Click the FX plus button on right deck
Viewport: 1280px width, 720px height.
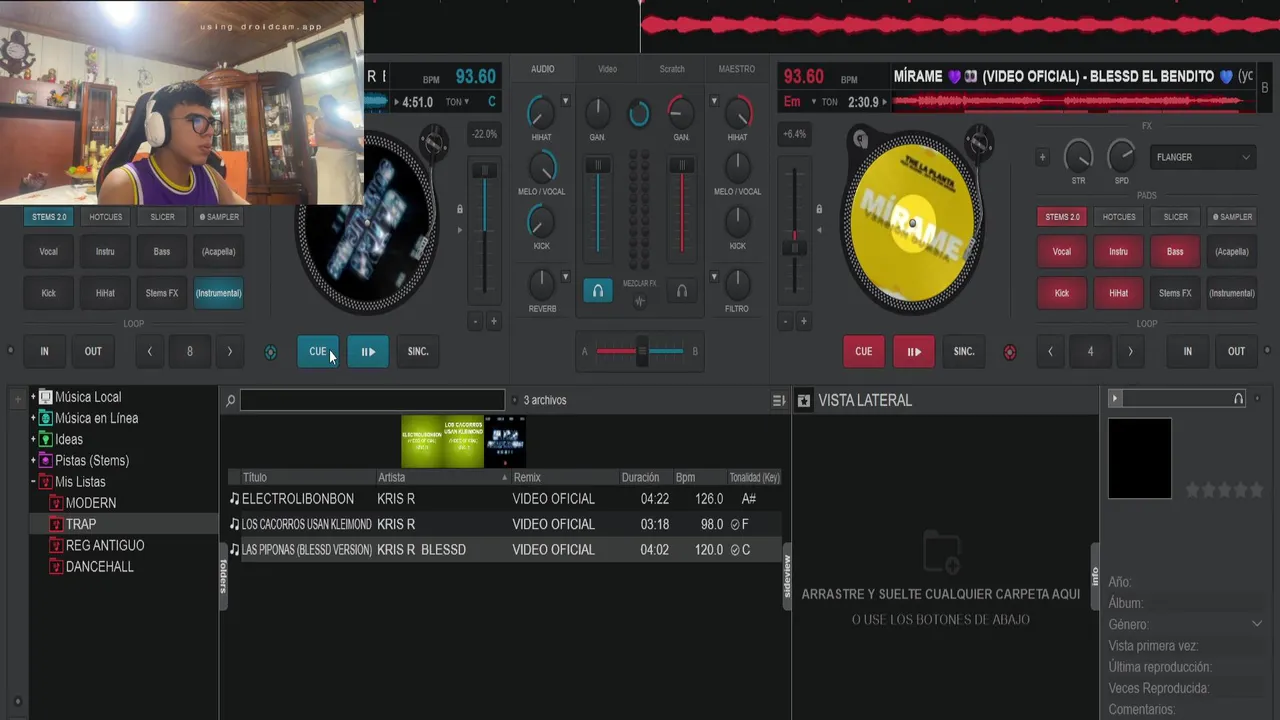coord(1042,157)
